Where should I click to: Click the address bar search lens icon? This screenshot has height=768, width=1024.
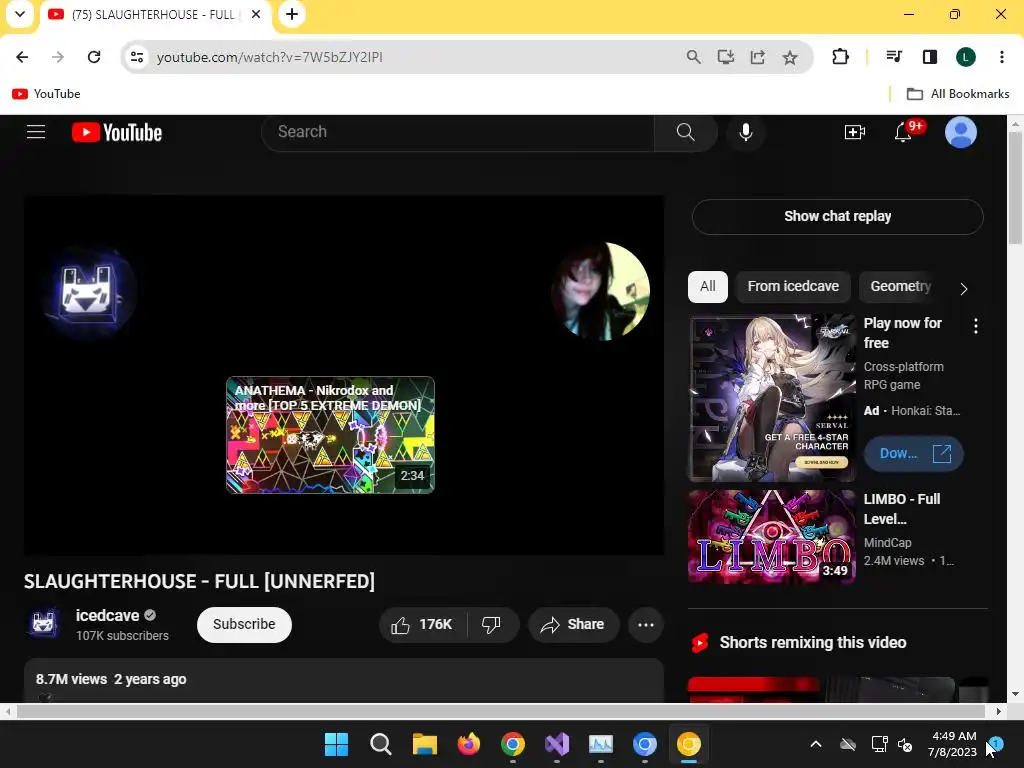coord(694,57)
